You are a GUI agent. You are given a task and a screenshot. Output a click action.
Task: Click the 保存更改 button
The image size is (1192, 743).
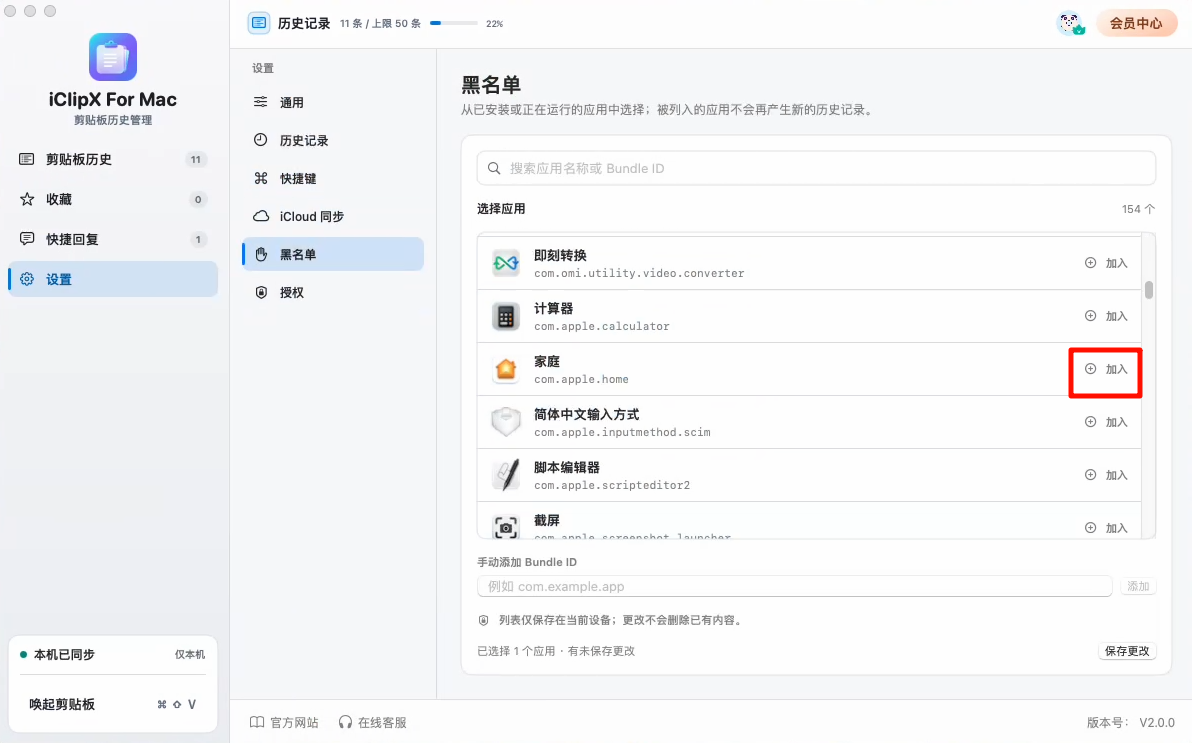pyautogui.click(x=1127, y=651)
